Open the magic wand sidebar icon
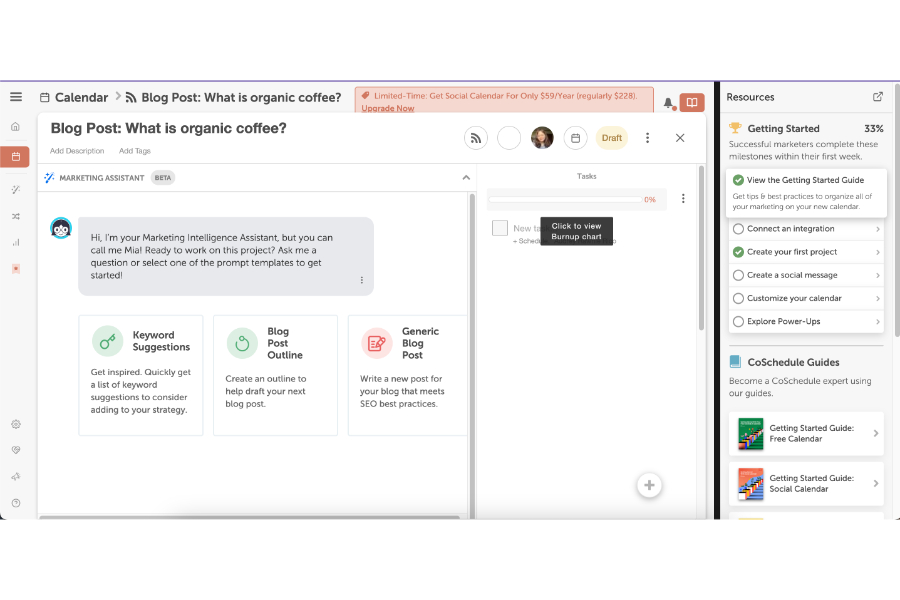 pos(15,189)
